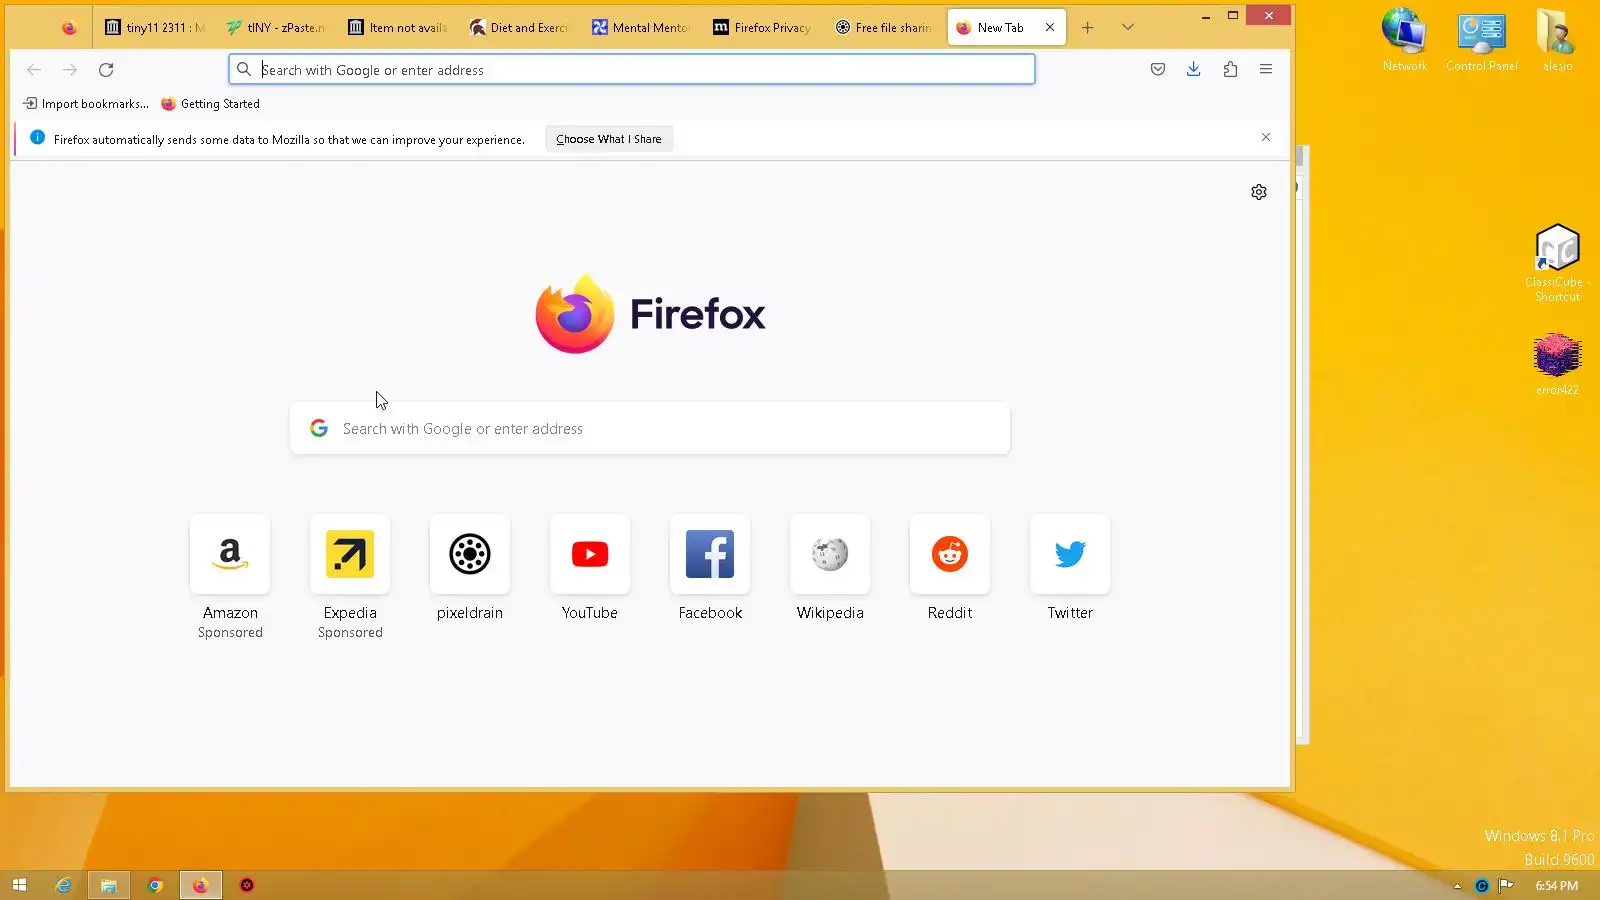Open Personalize New Tab gear settings

[1259, 192]
